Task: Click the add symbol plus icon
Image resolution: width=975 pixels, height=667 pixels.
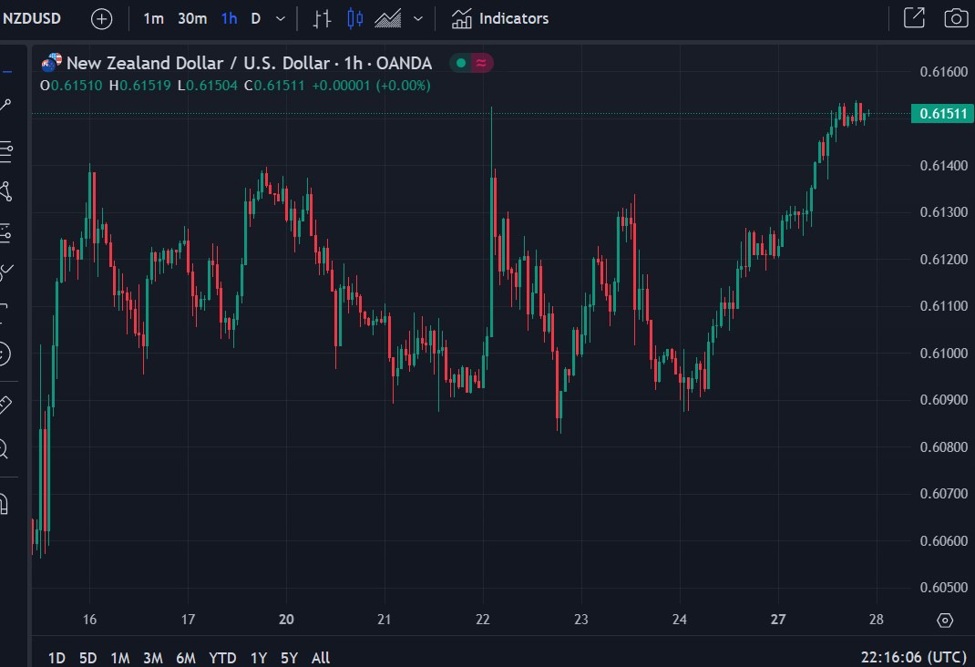Action: click(102, 19)
